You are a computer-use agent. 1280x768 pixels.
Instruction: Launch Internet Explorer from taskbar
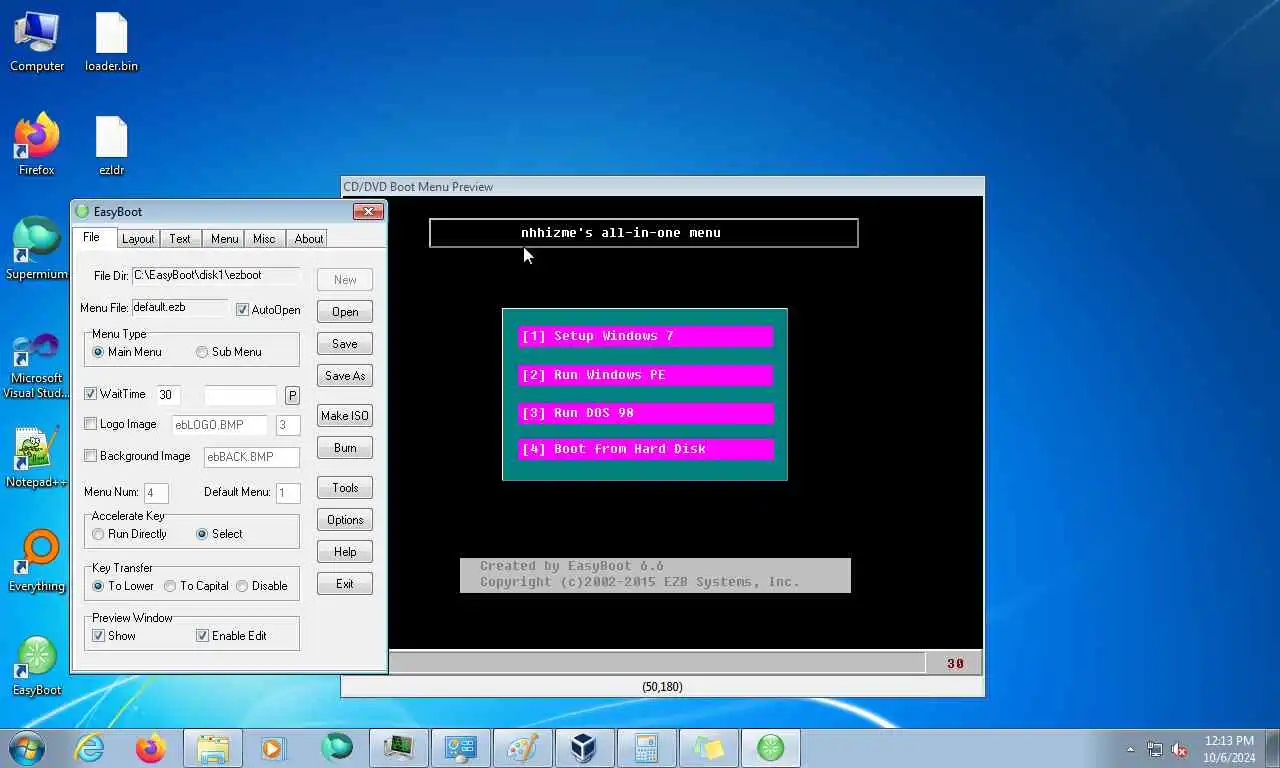tap(90, 748)
